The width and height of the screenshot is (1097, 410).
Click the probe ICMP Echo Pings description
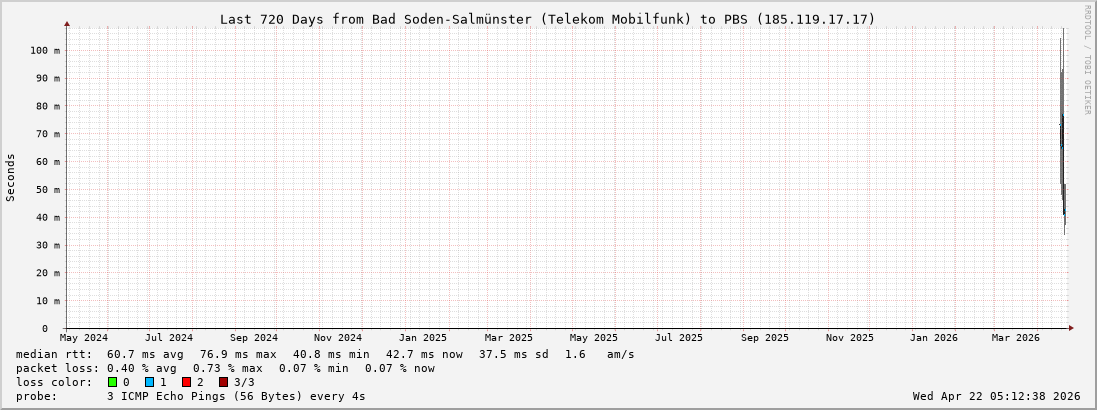pyautogui.click(x=235, y=396)
